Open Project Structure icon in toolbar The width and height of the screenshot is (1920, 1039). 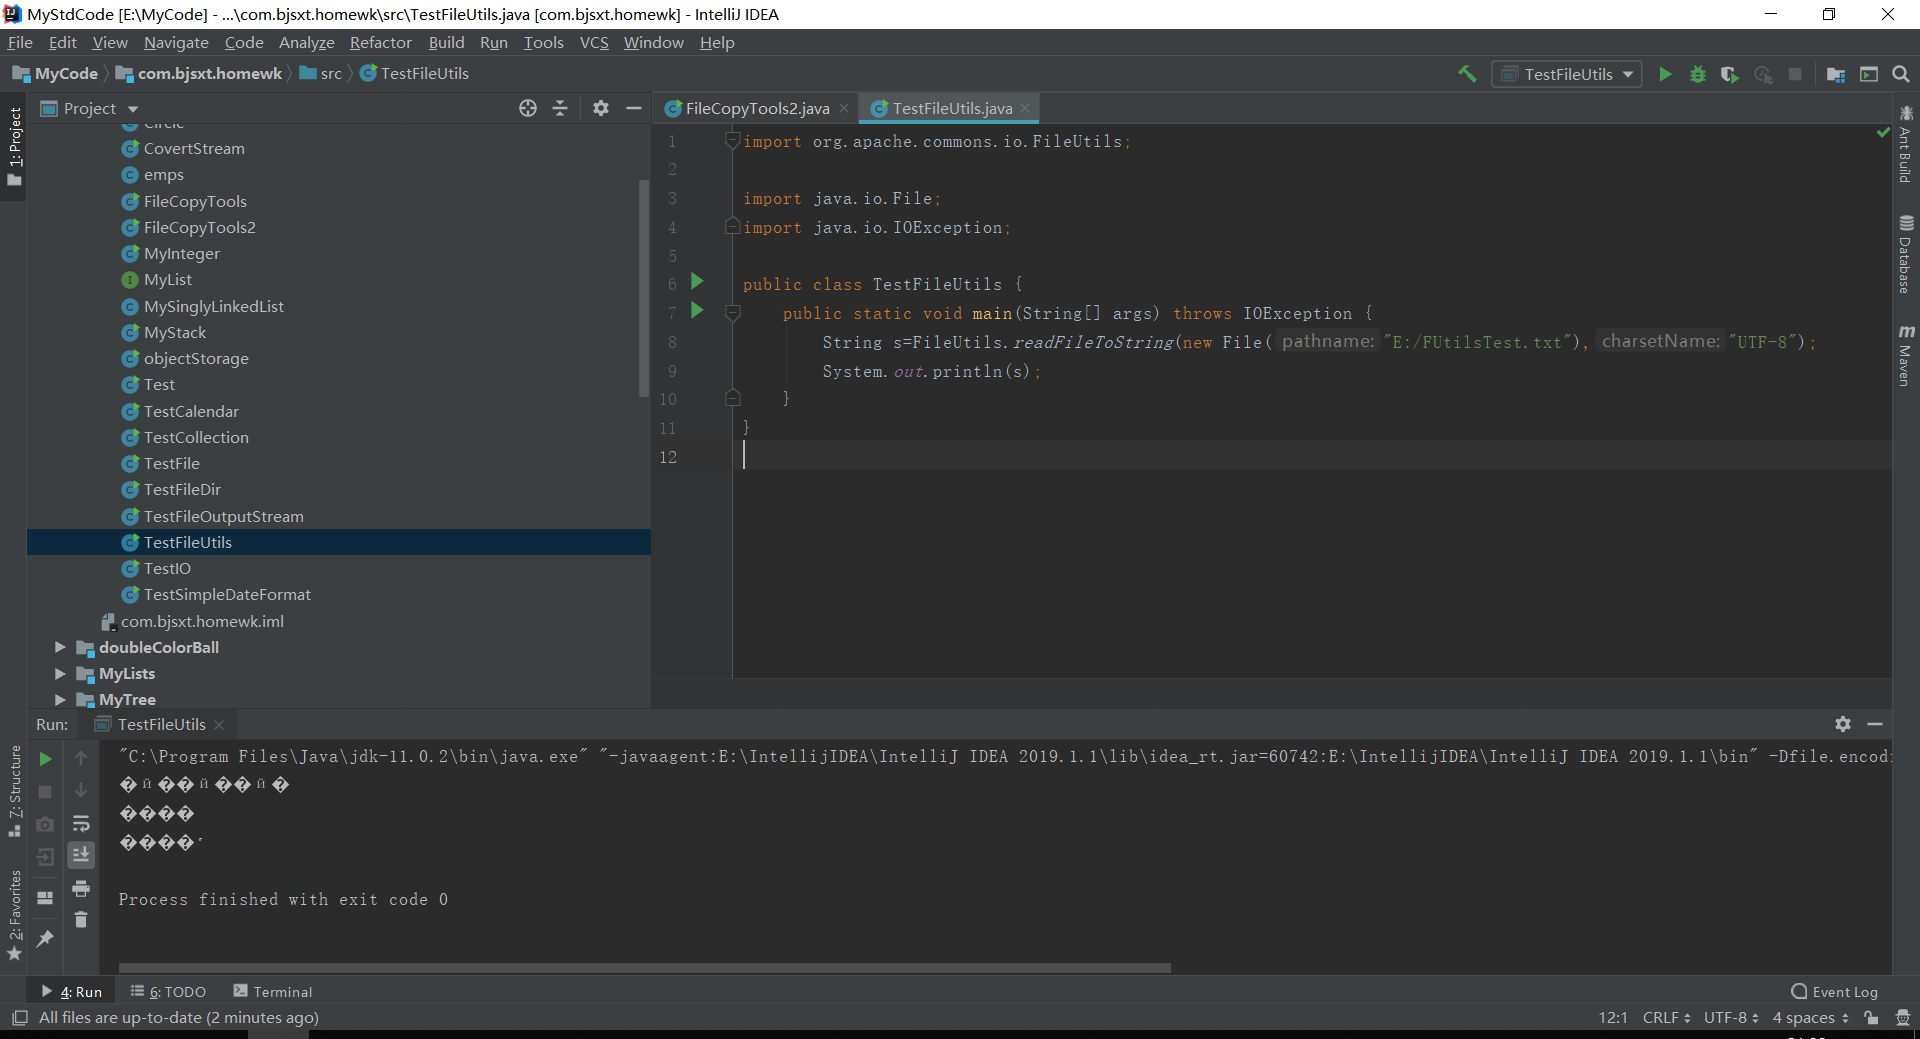coord(1836,74)
